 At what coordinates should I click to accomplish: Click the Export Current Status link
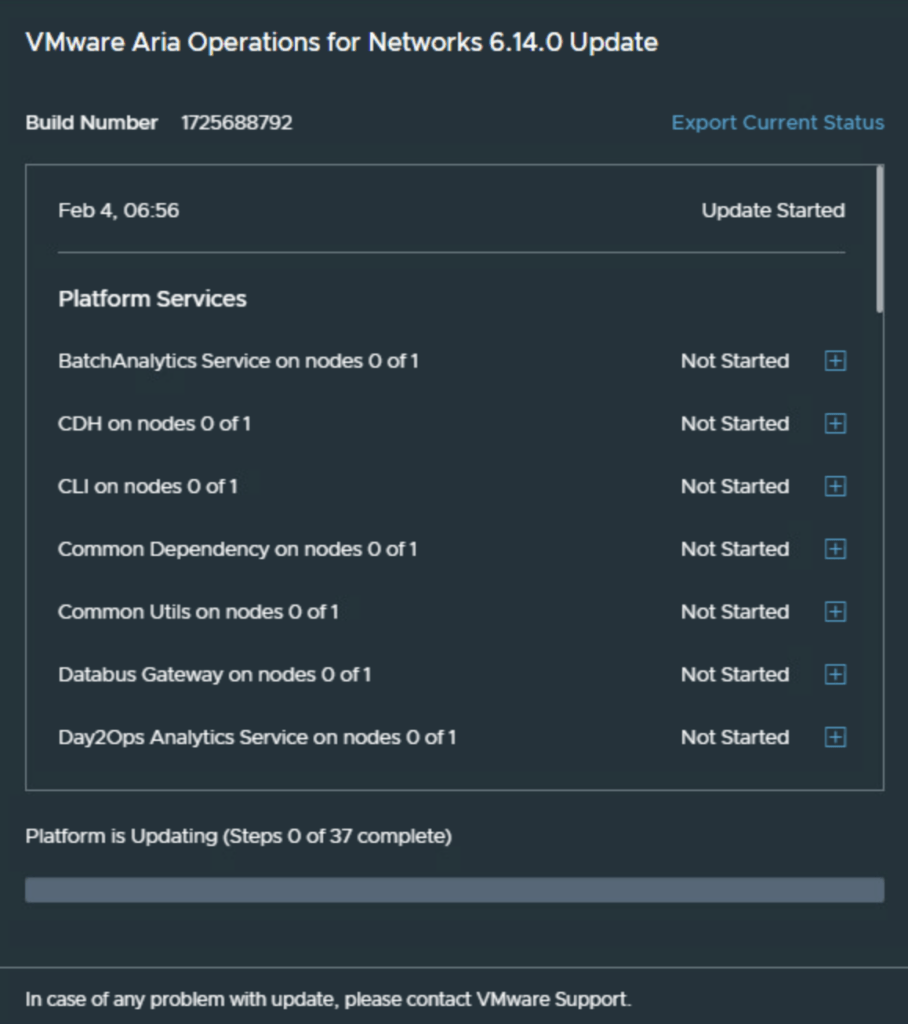click(x=777, y=123)
